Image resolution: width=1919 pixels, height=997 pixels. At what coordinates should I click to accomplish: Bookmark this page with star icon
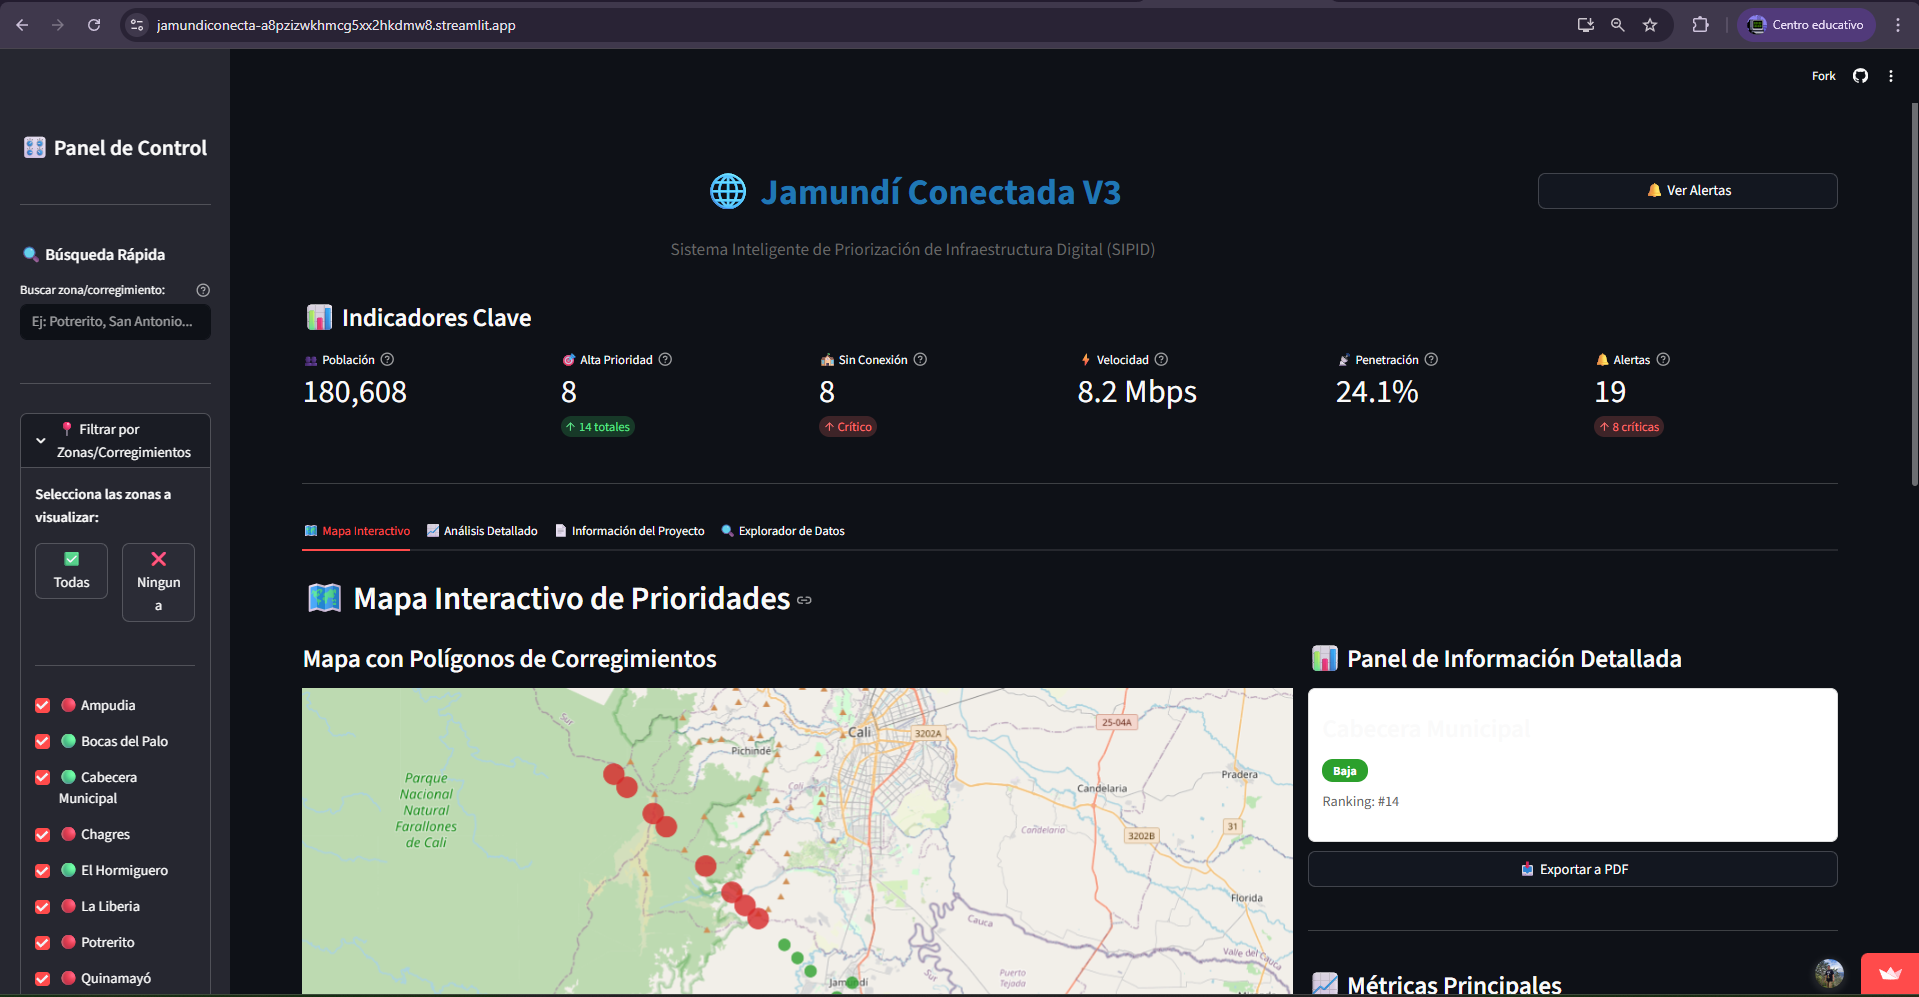[x=1650, y=25]
